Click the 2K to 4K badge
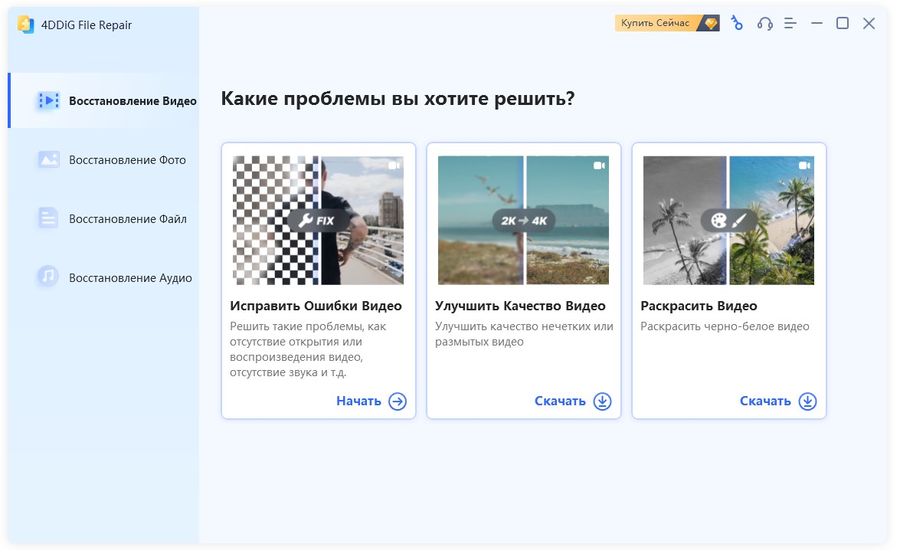The width and height of the screenshot is (900, 557). point(523,221)
